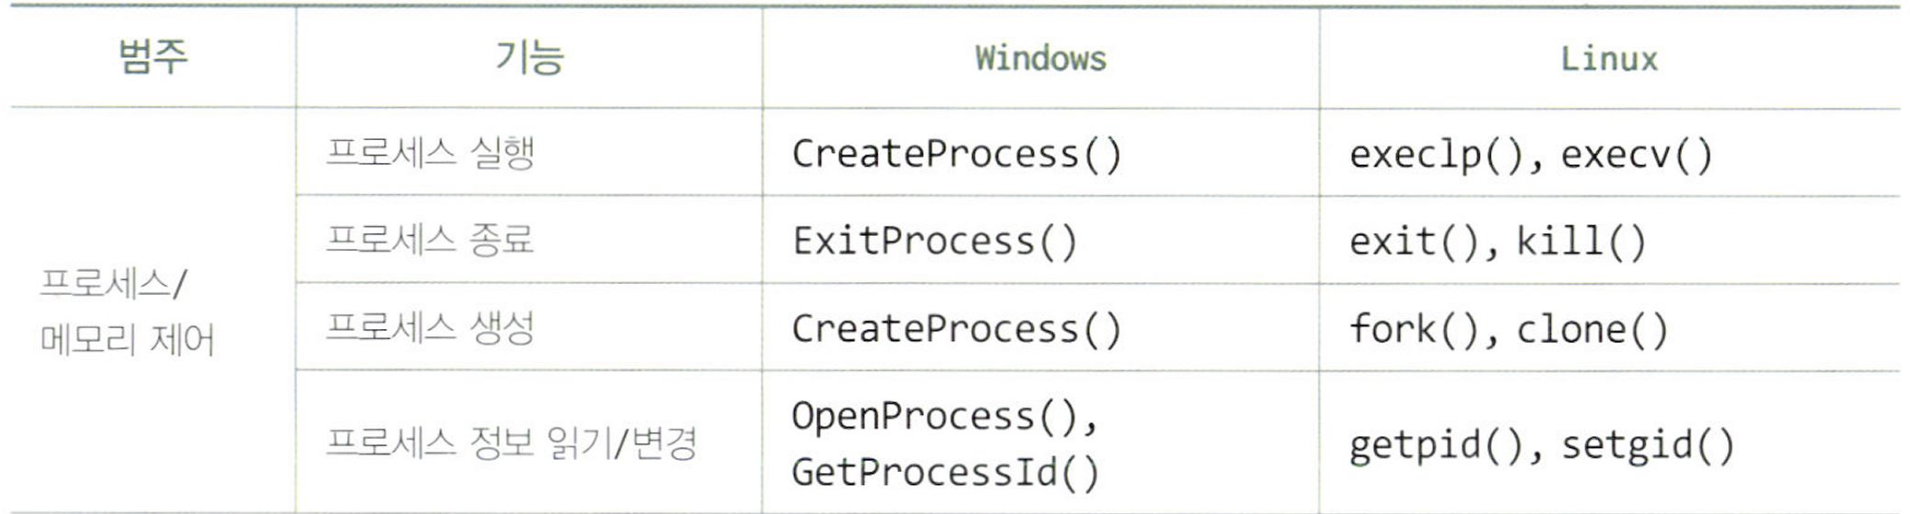Select the execv() function text
The height and width of the screenshot is (514, 1910).
(x=1636, y=154)
